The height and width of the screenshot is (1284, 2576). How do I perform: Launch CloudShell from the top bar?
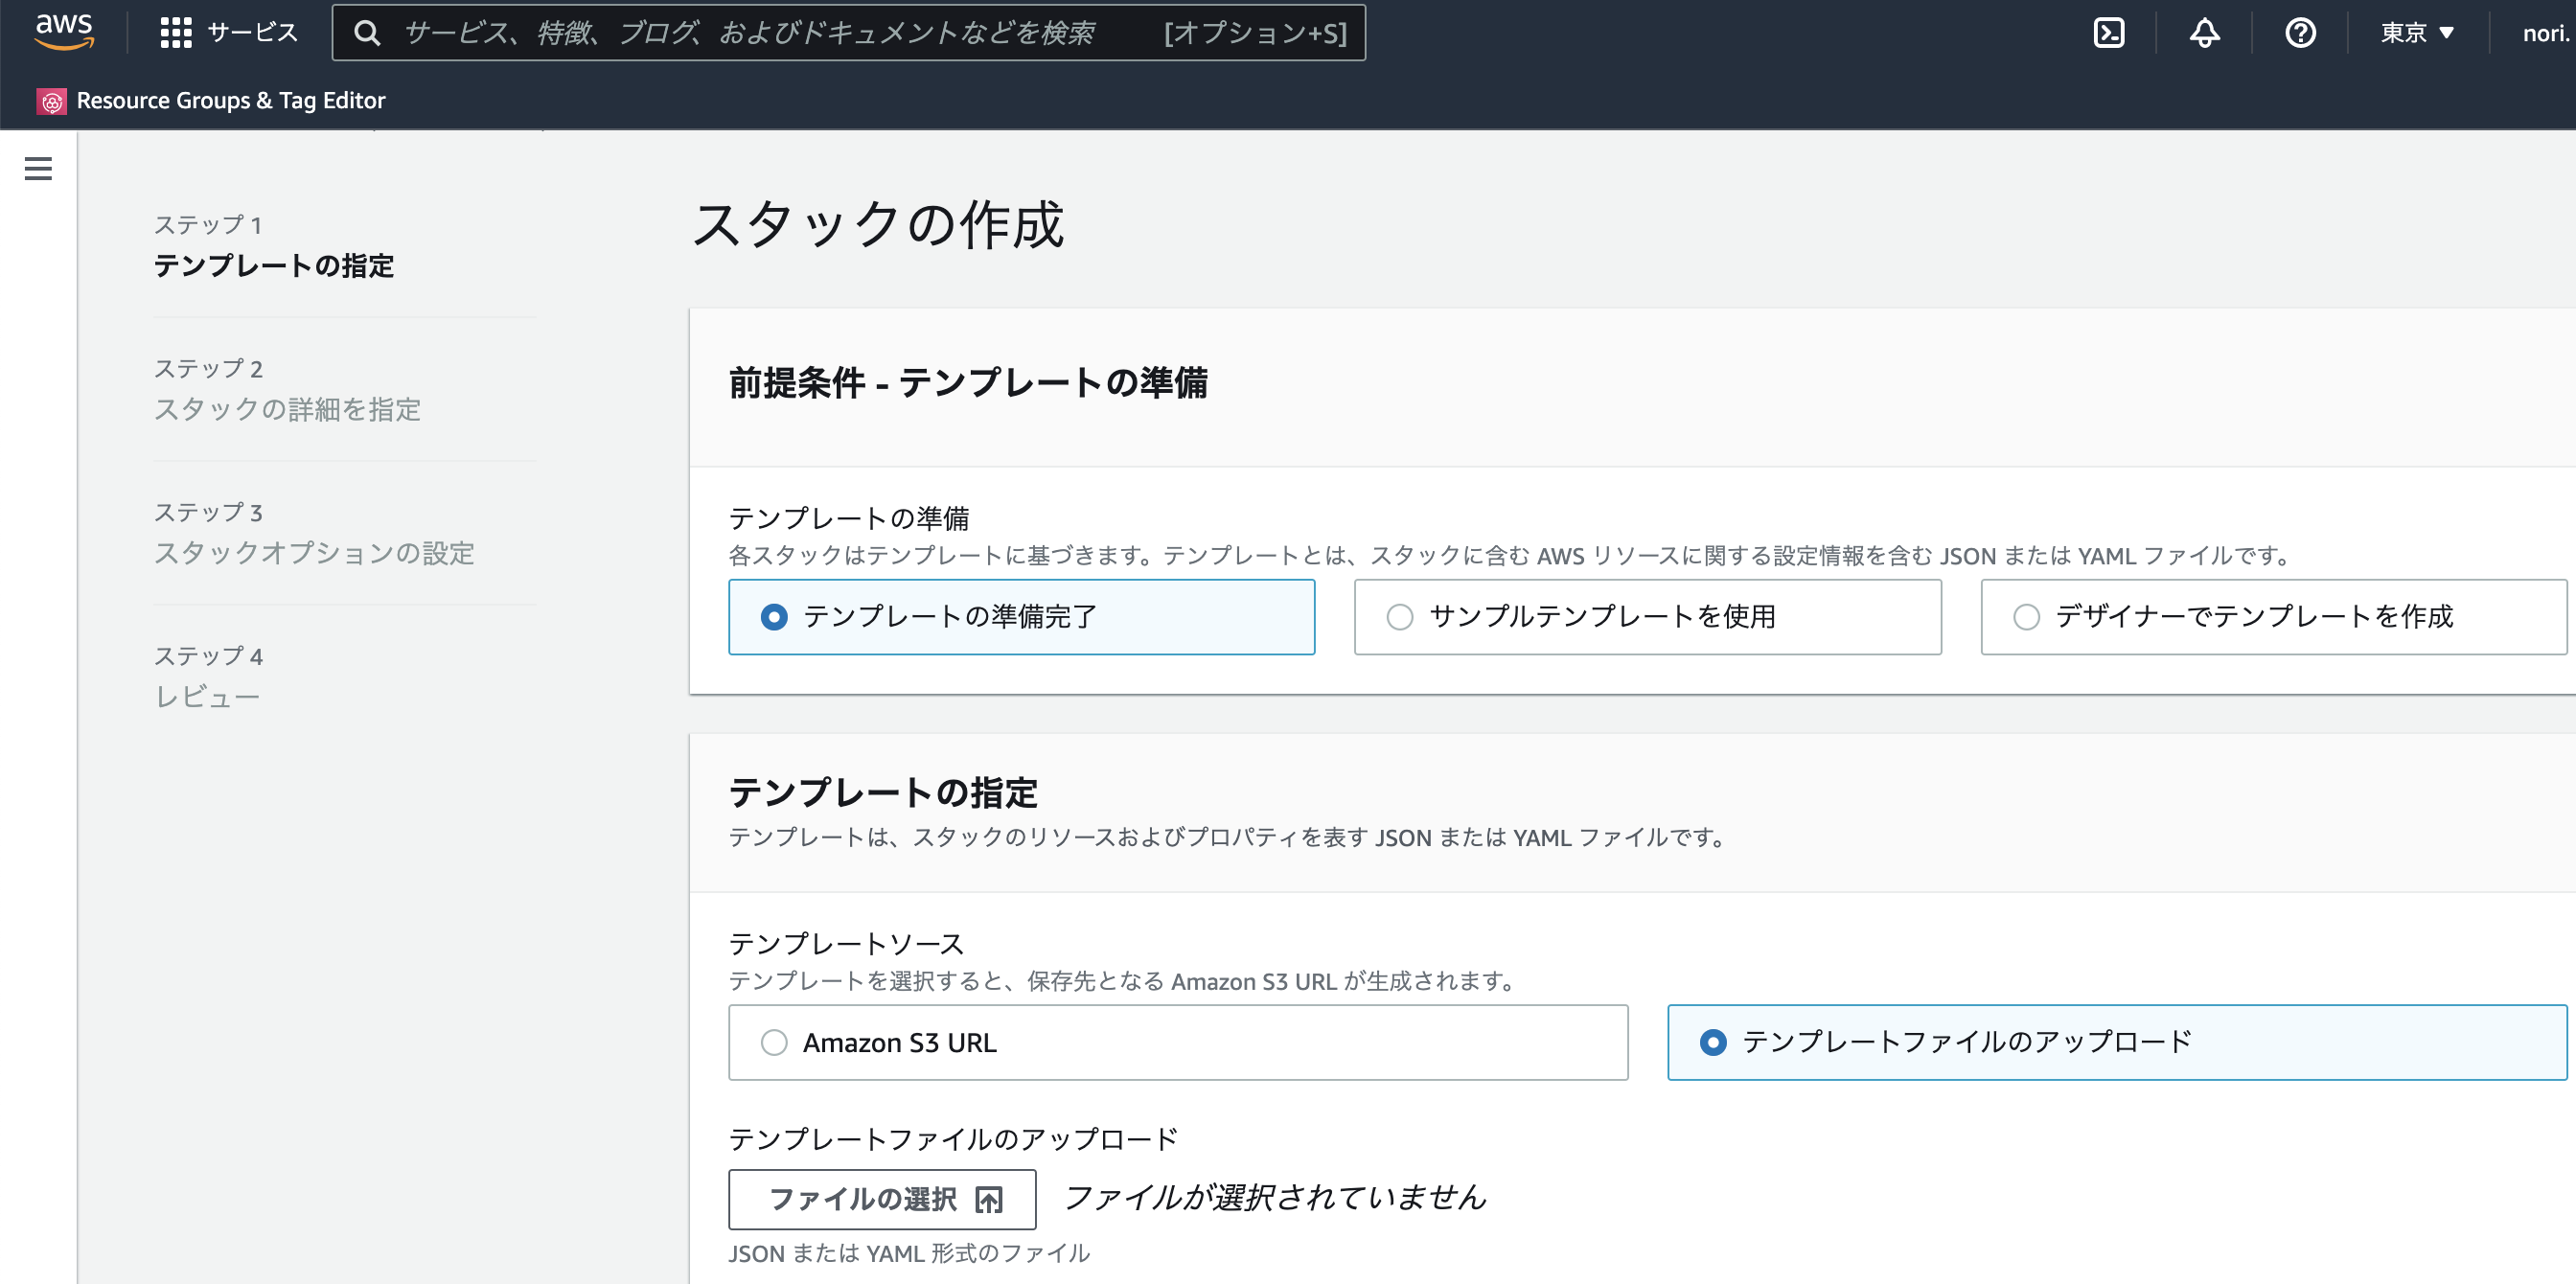coord(2110,32)
